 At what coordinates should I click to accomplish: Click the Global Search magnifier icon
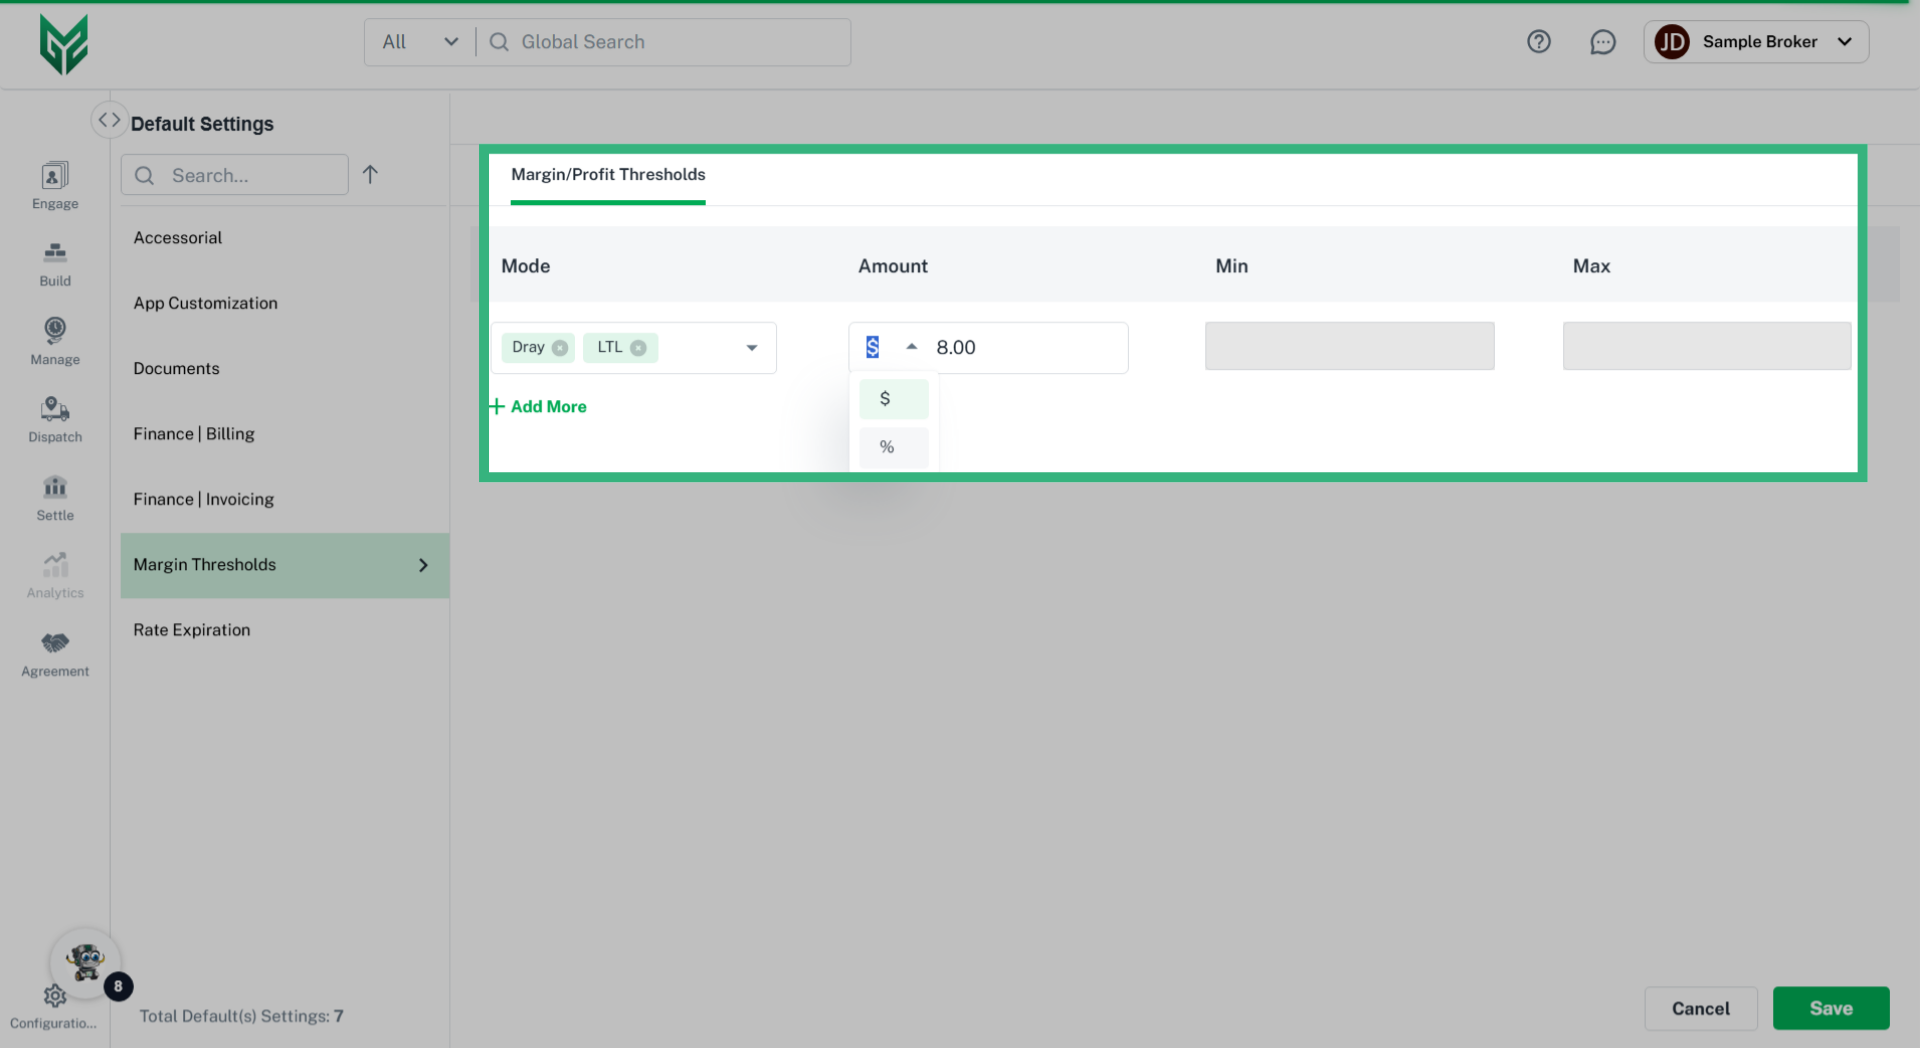tap(499, 42)
